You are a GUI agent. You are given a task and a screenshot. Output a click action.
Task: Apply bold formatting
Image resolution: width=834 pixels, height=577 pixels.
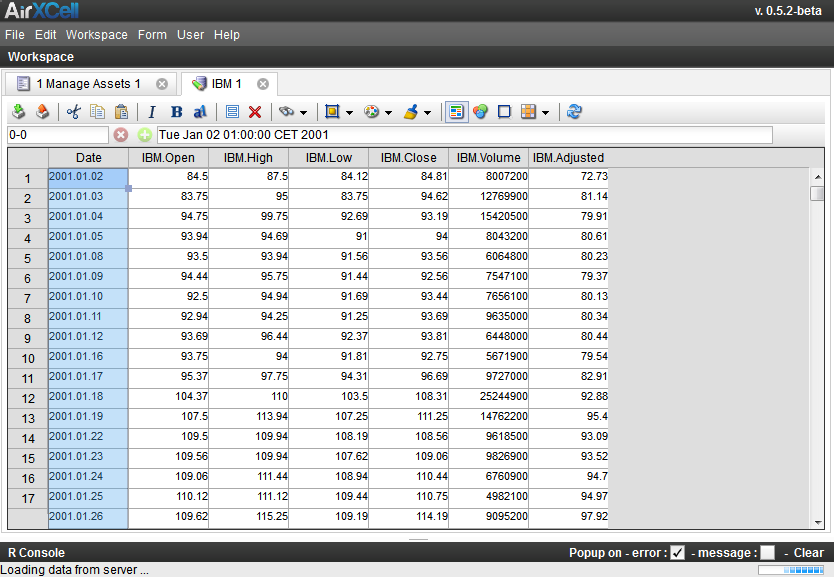pyautogui.click(x=177, y=112)
